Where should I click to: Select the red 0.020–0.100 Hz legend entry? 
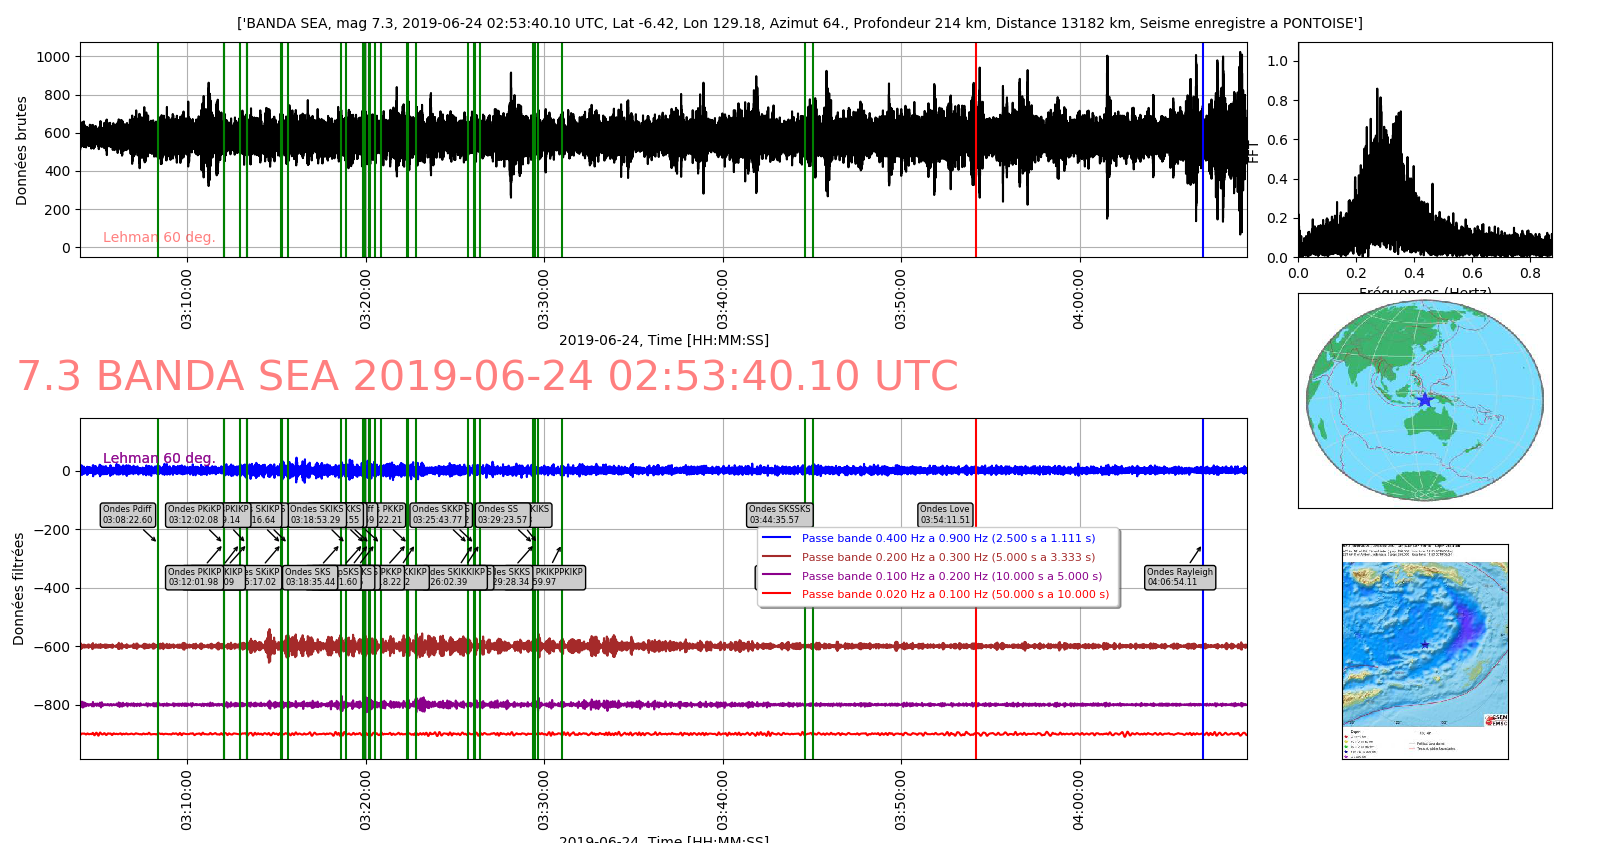tap(954, 594)
